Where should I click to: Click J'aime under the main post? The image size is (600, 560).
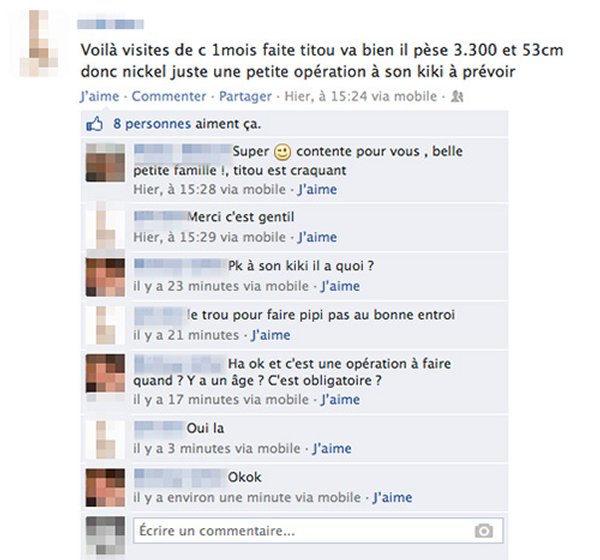tap(99, 96)
